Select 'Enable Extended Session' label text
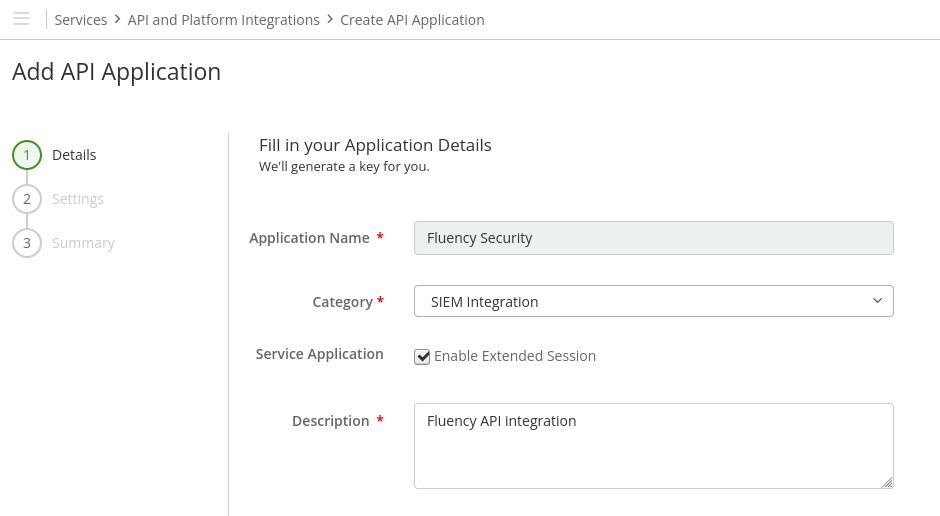The image size is (940, 516). 515,356
